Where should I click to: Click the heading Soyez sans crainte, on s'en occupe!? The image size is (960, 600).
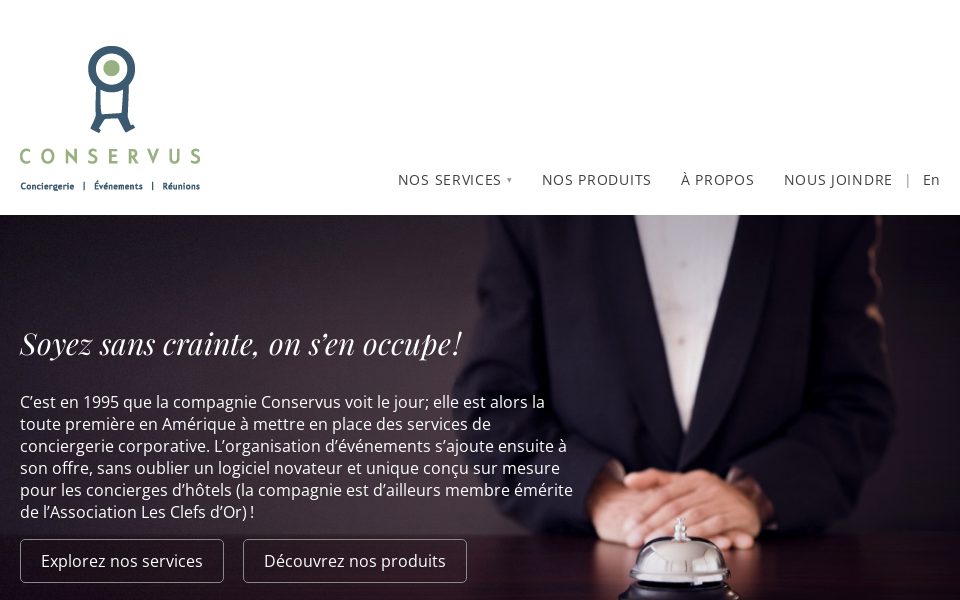point(241,343)
